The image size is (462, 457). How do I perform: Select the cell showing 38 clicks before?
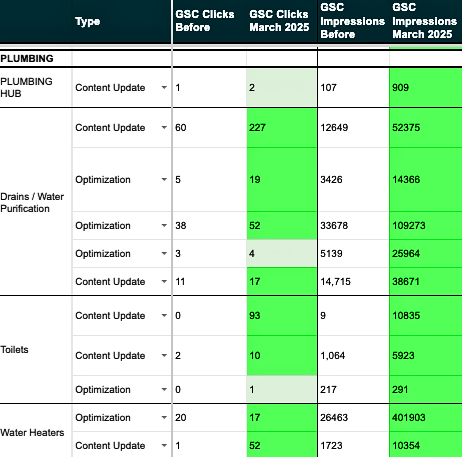coord(210,226)
